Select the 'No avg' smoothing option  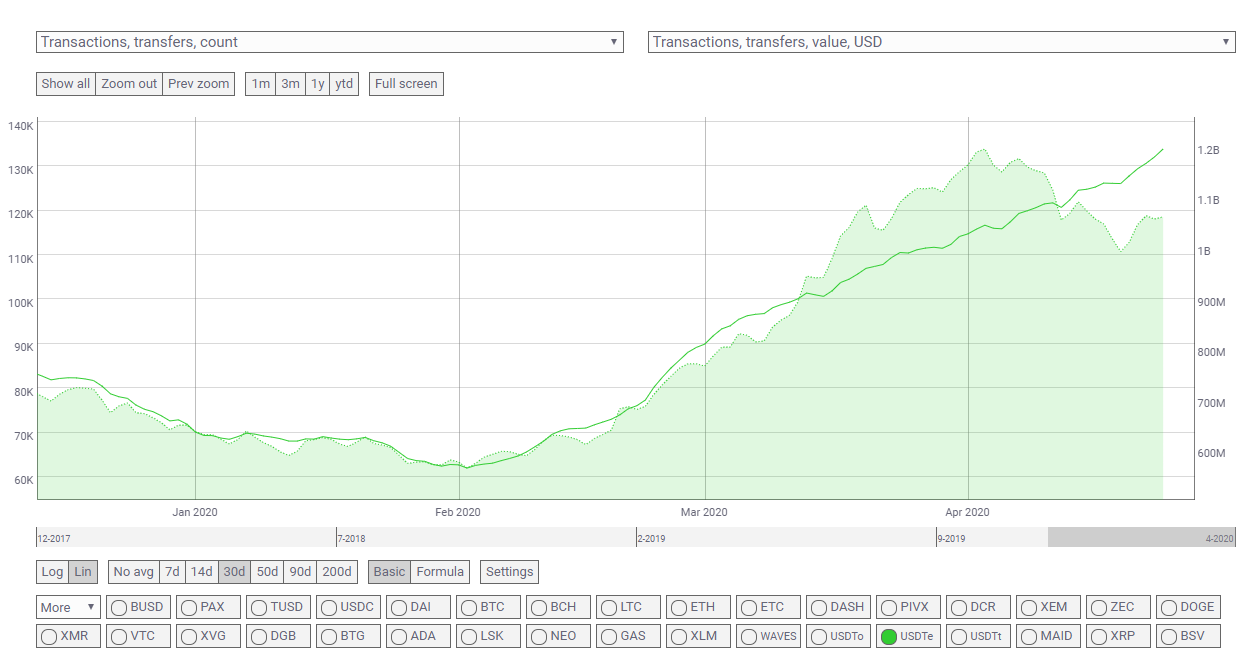pyautogui.click(x=134, y=572)
